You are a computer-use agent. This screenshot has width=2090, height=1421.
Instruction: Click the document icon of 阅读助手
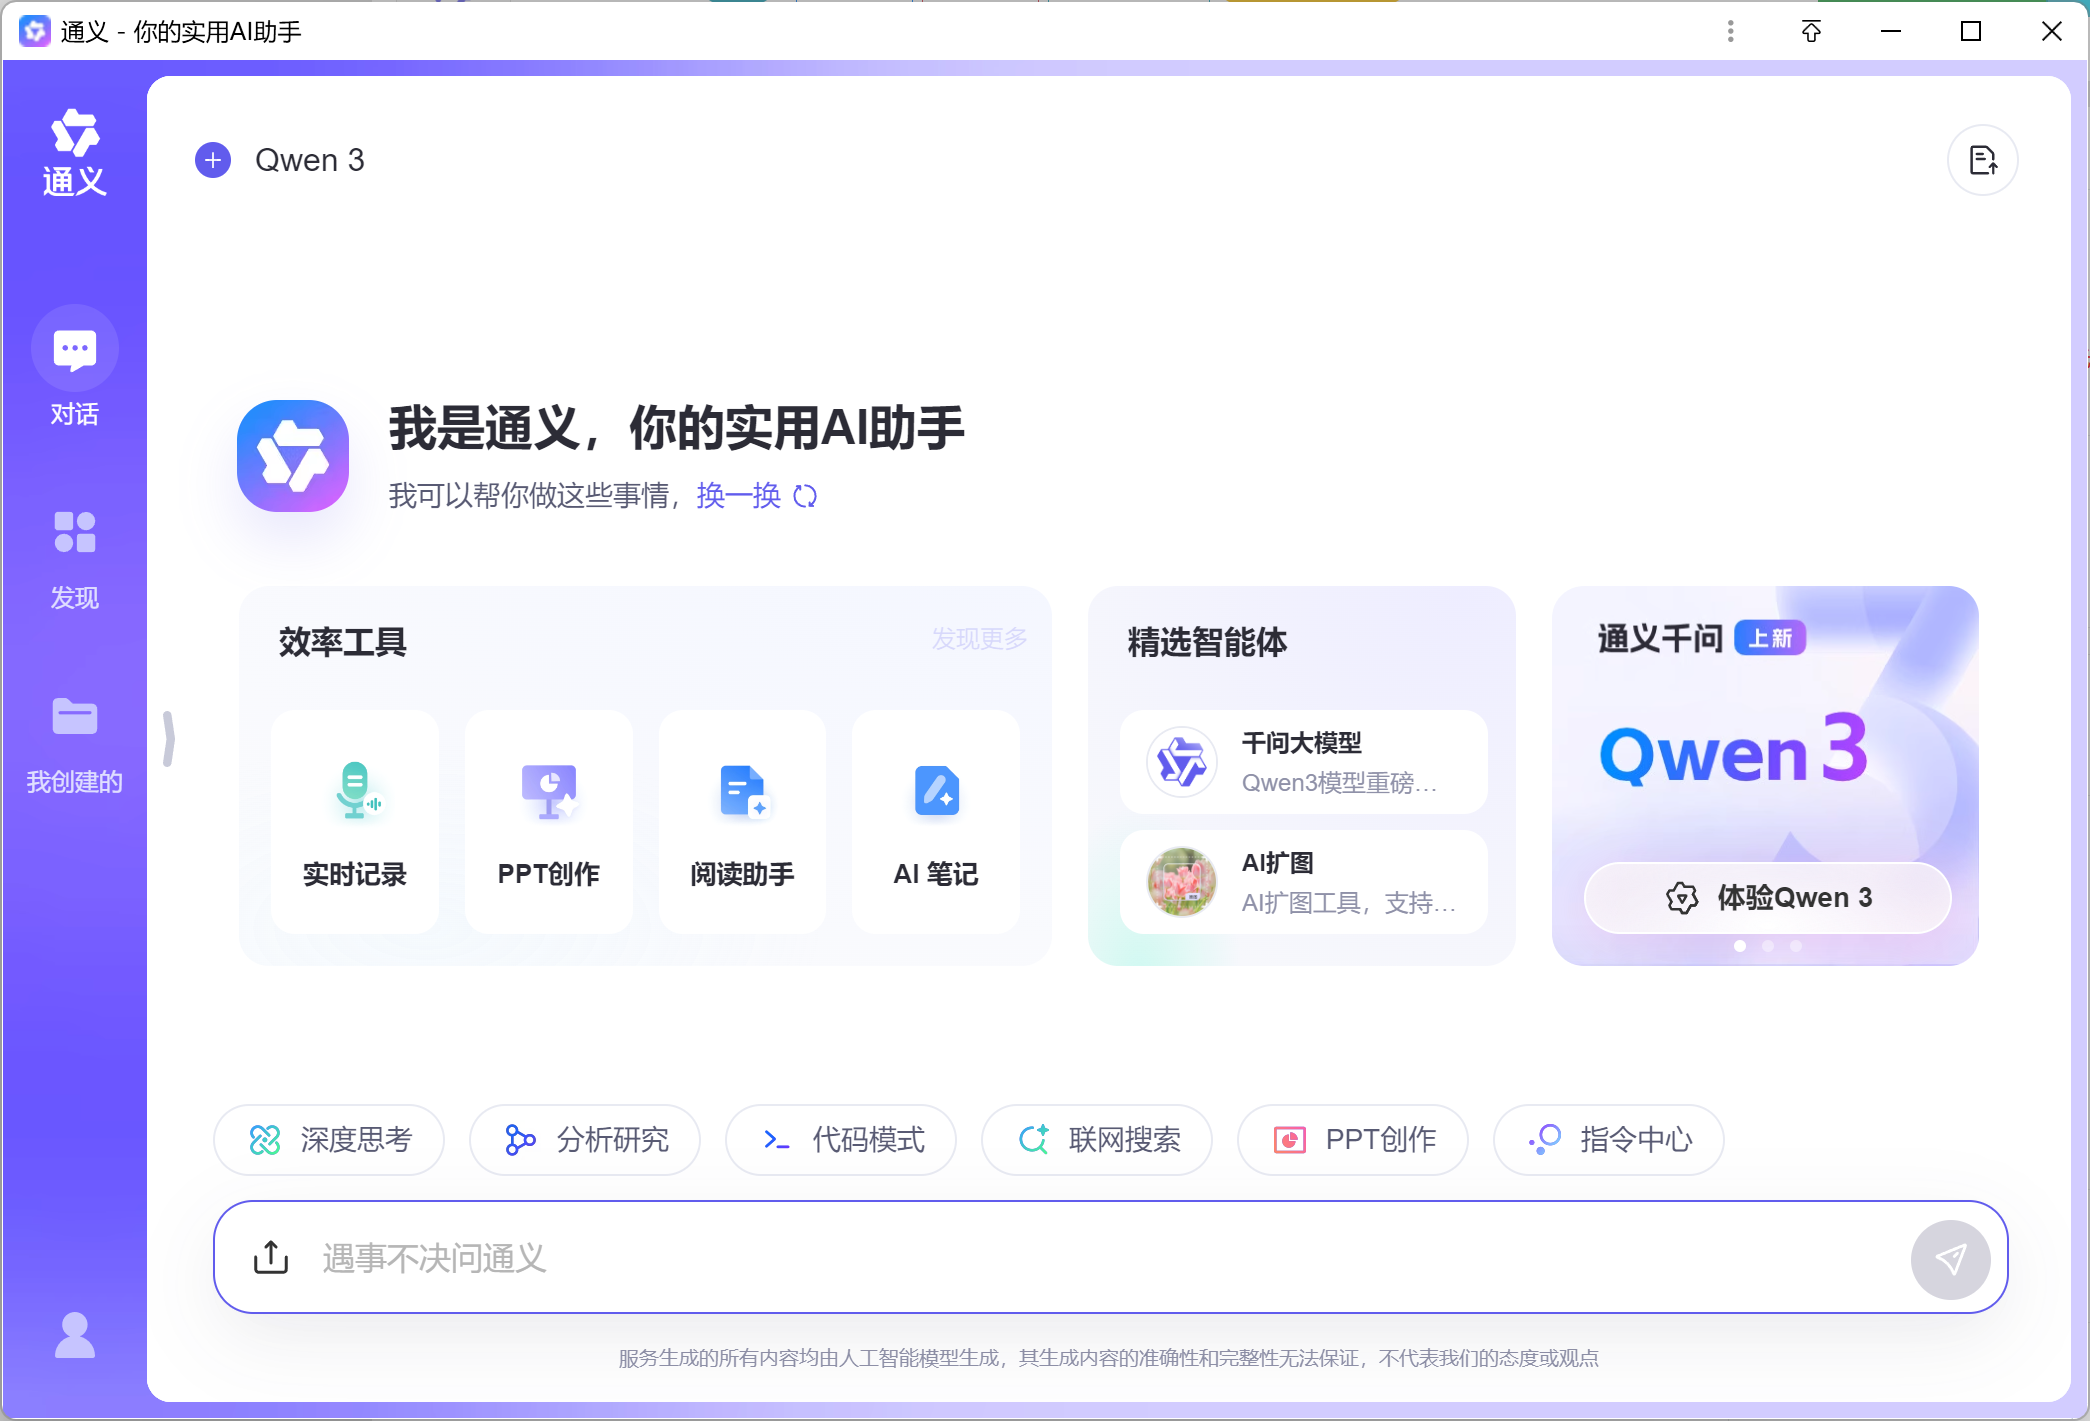click(x=743, y=791)
